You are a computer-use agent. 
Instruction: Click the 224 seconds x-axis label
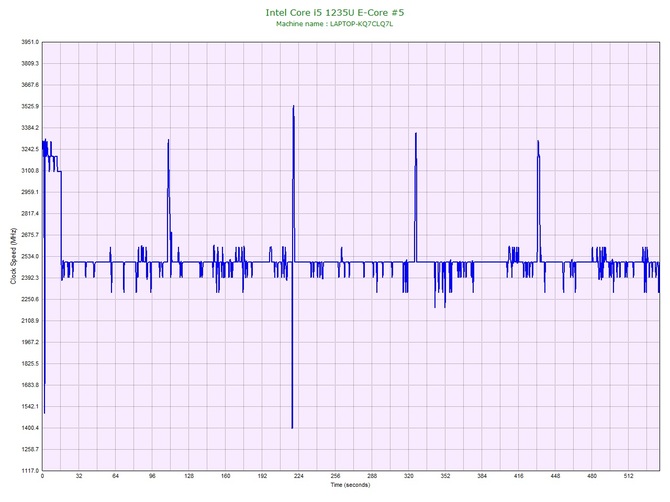pos(299,476)
